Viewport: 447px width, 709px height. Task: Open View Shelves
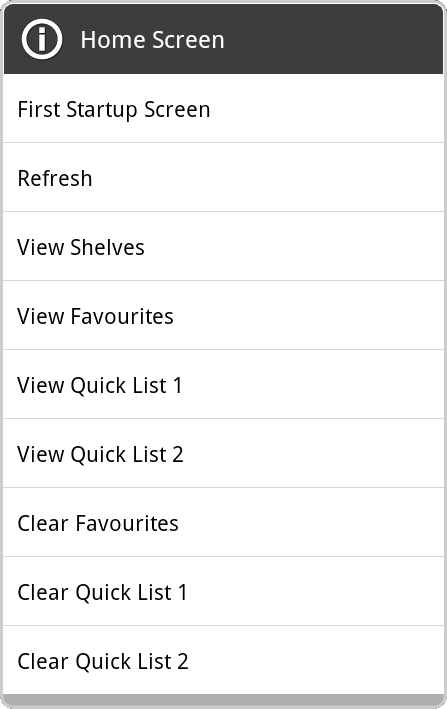coord(223,246)
